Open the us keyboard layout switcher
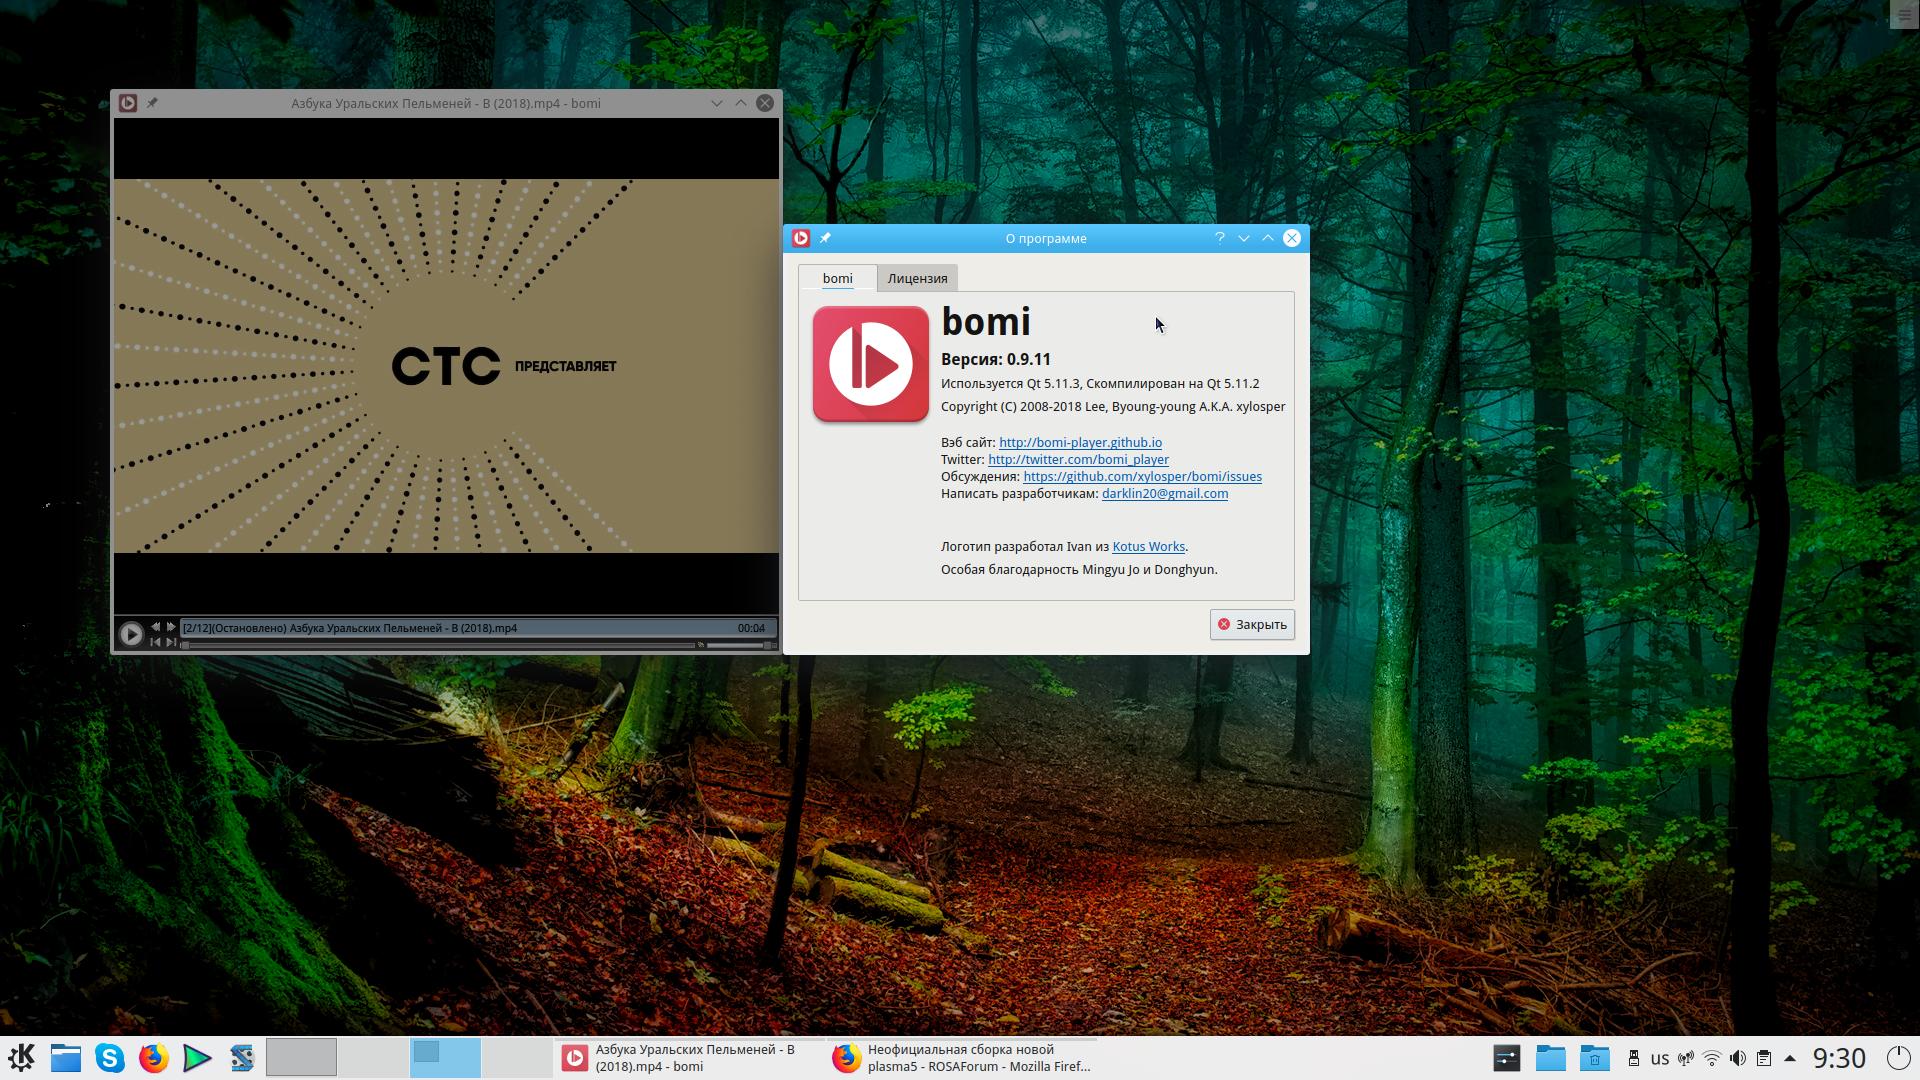 click(1659, 1058)
